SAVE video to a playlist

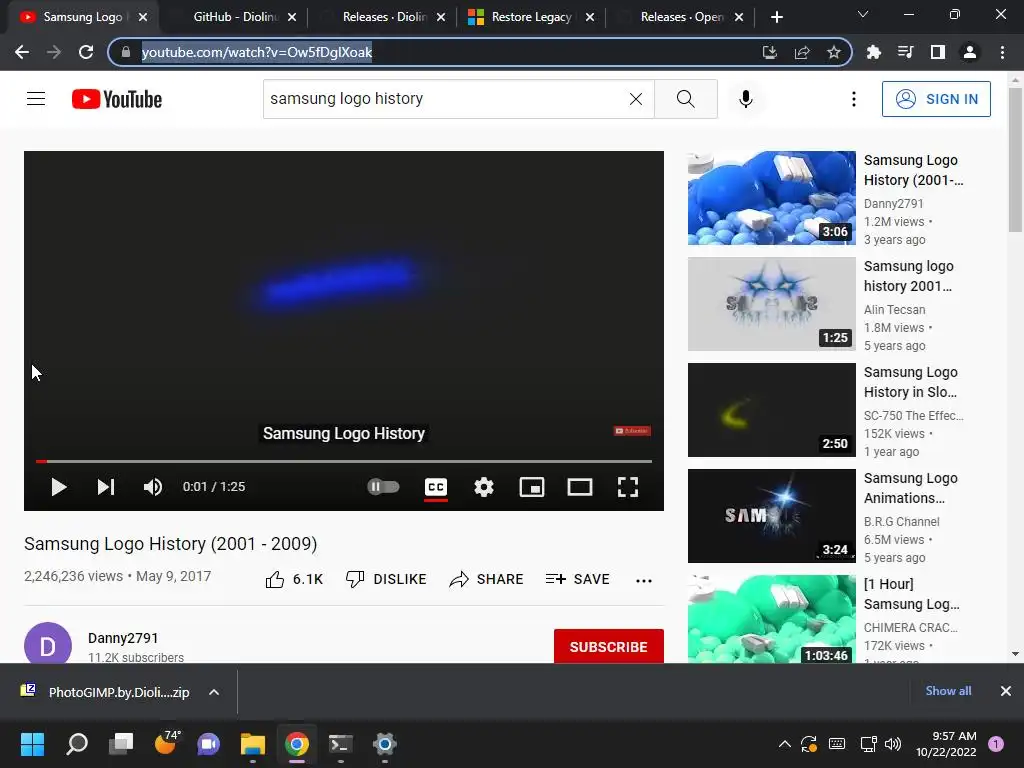pyautogui.click(x=577, y=579)
